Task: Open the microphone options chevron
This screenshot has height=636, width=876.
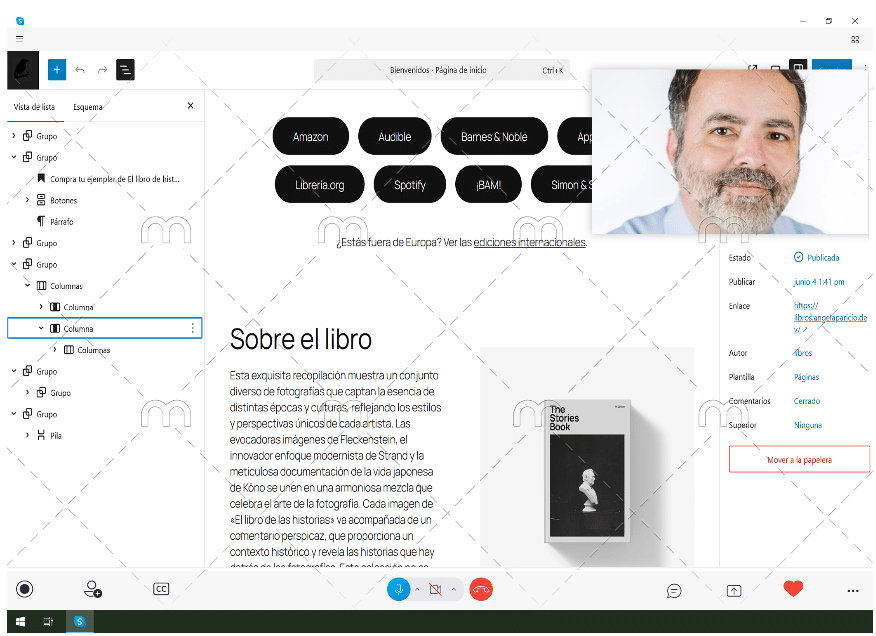Action: coord(417,589)
